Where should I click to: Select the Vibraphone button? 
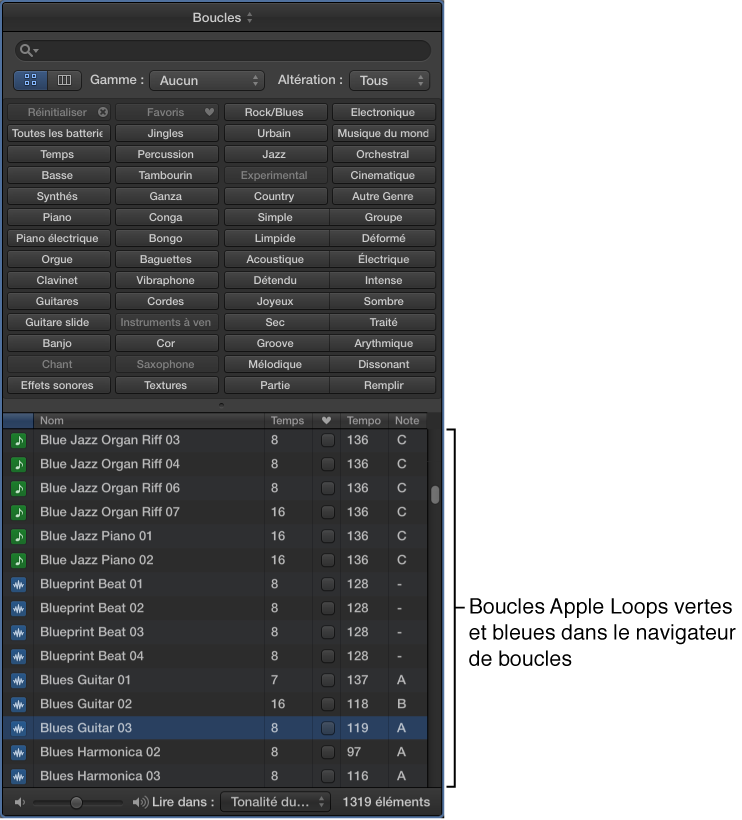pyautogui.click(x=167, y=280)
